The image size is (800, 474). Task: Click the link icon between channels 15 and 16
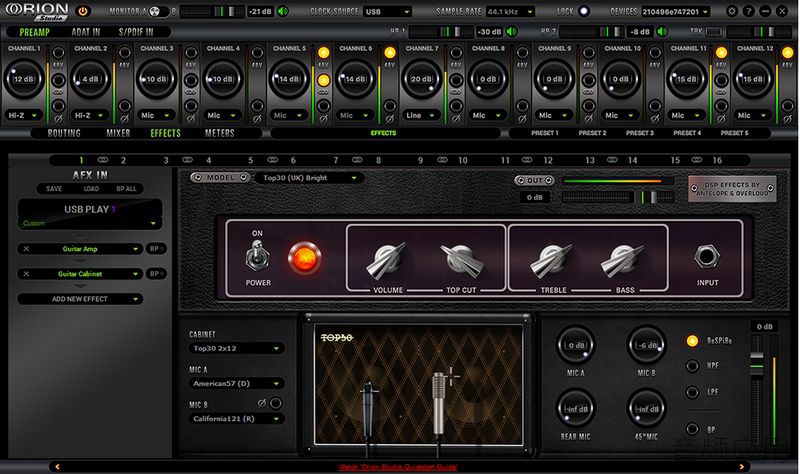coord(696,160)
